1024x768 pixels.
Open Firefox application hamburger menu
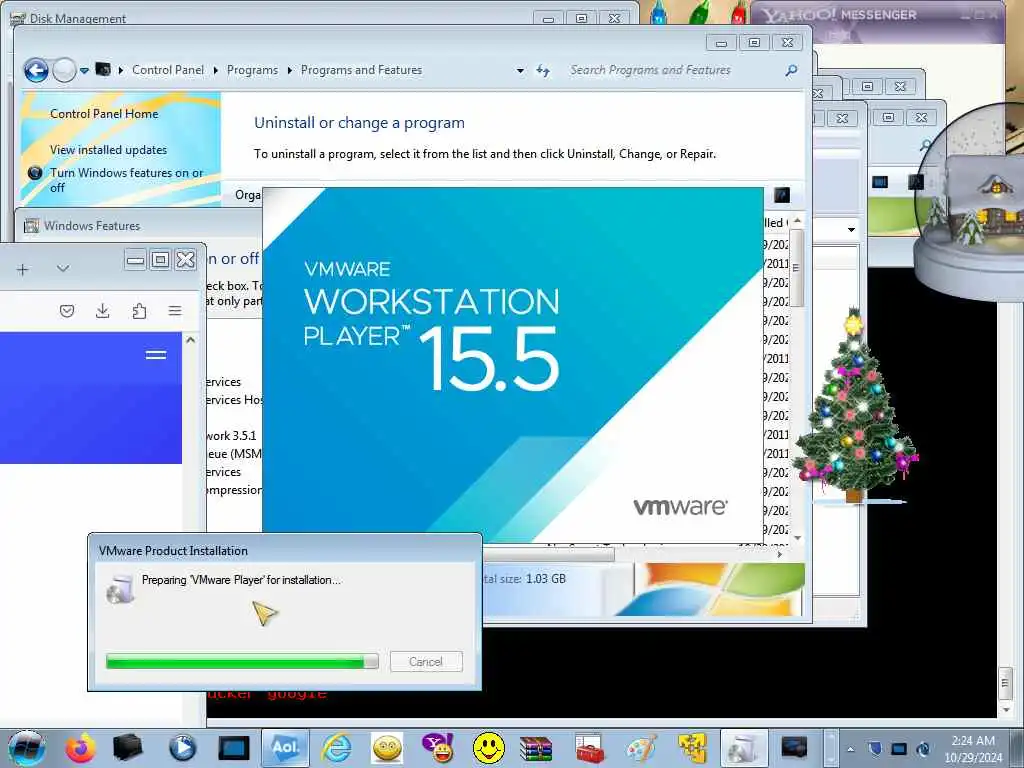(x=175, y=311)
